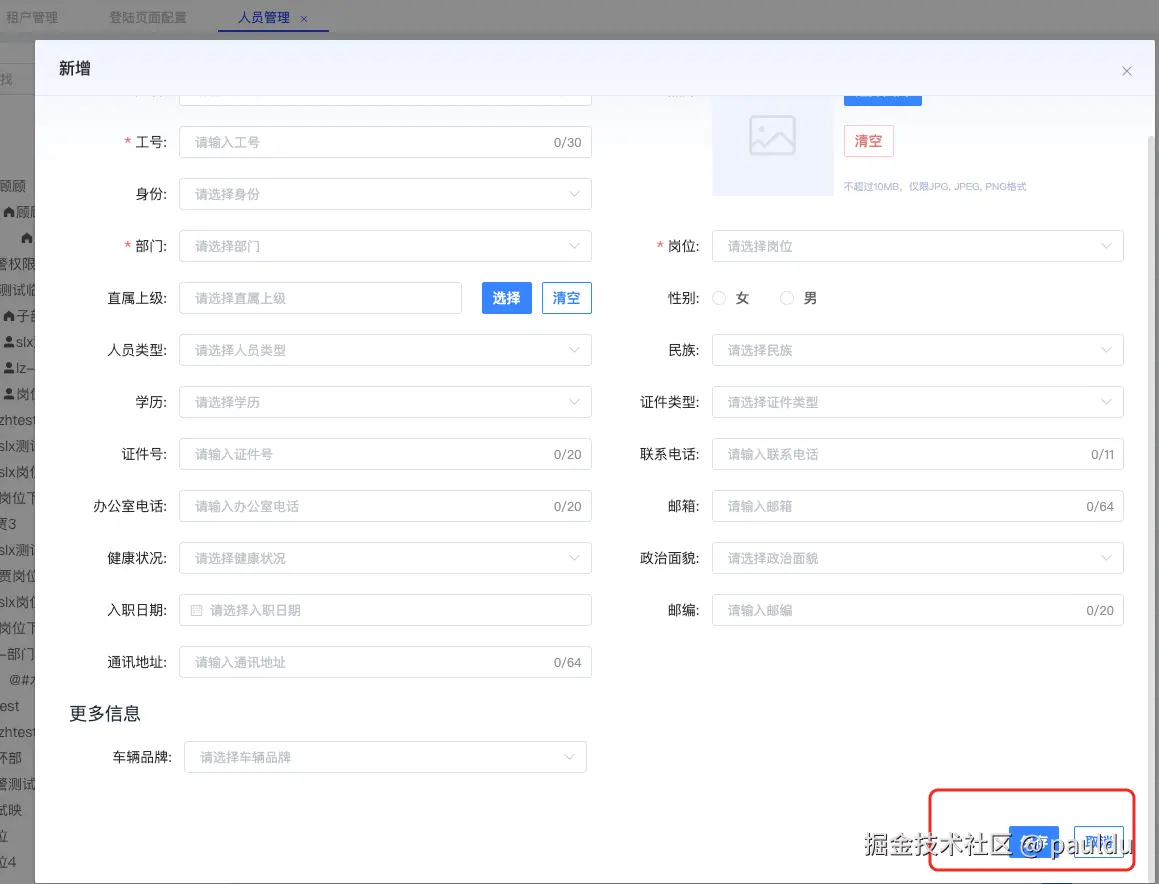Open the 车辆品牌 dropdown
1159x884 pixels.
click(385, 757)
